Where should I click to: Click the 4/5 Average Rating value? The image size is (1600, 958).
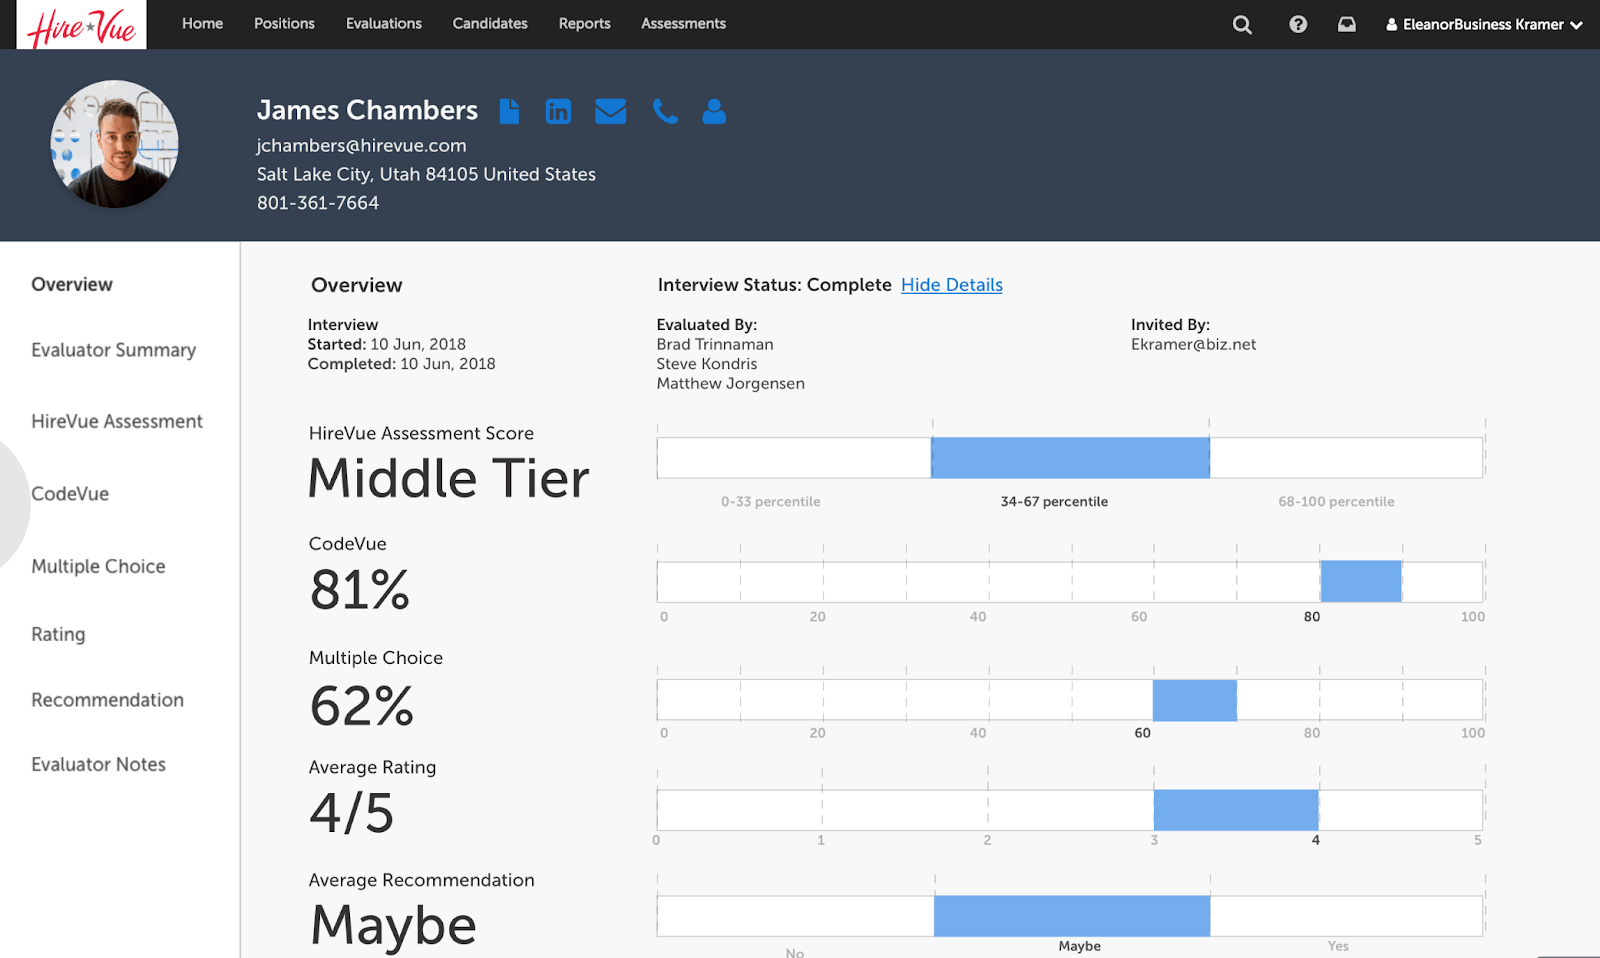pyautogui.click(x=352, y=813)
